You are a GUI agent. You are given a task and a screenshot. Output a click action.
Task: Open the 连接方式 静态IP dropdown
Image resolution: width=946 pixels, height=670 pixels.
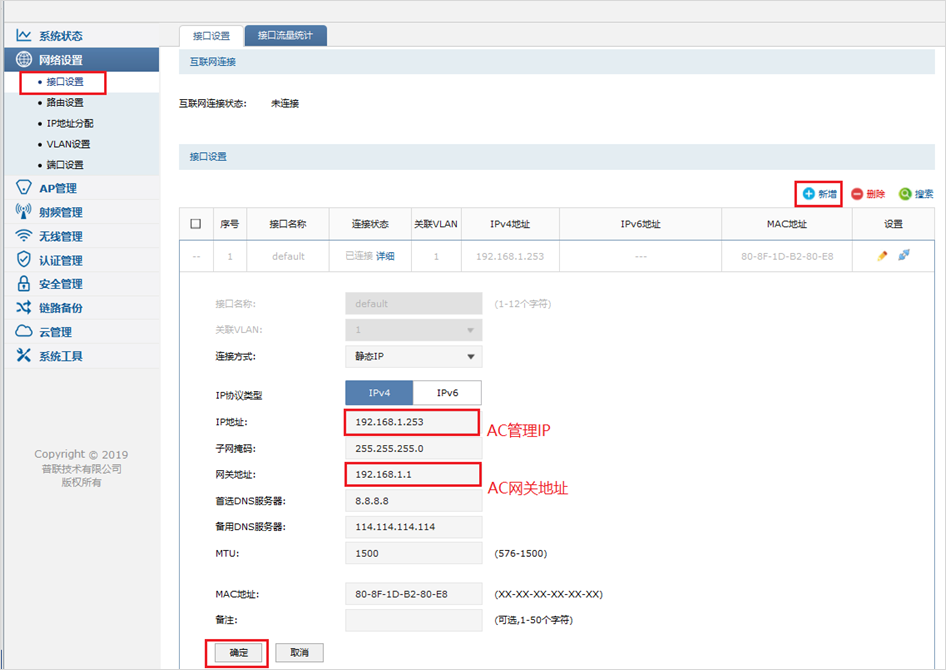pyautogui.click(x=413, y=357)
